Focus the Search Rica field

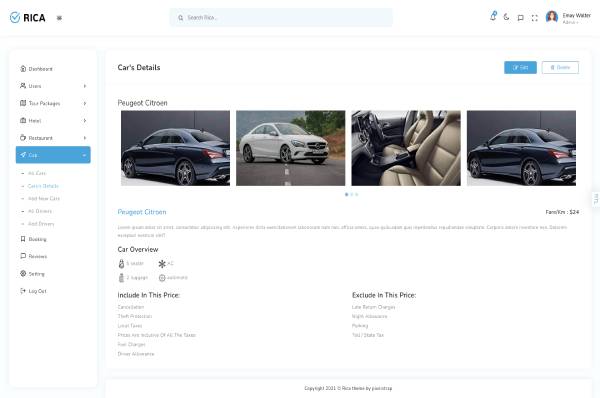281,18
